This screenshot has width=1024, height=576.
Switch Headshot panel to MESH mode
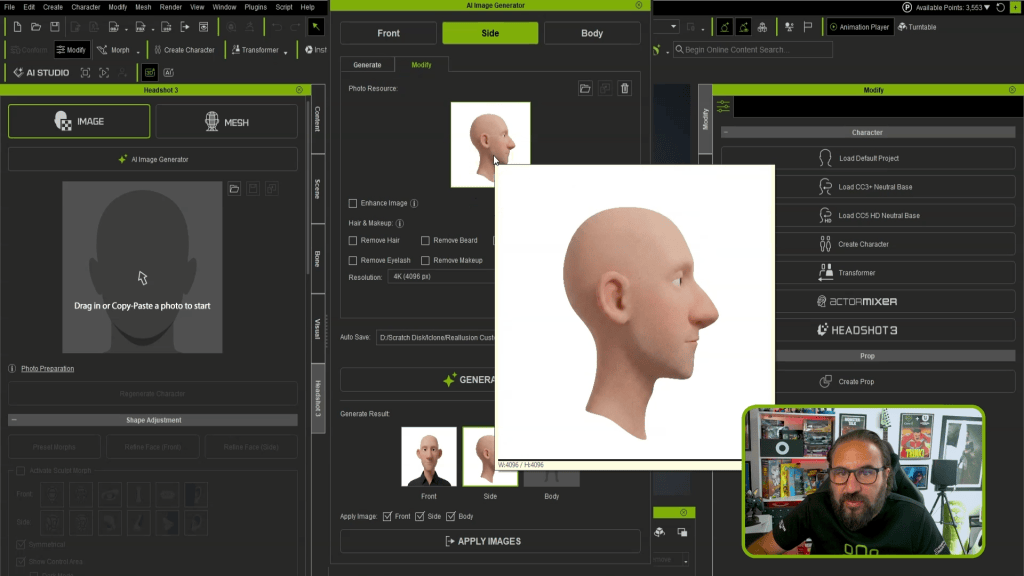(x=227, y=122)
